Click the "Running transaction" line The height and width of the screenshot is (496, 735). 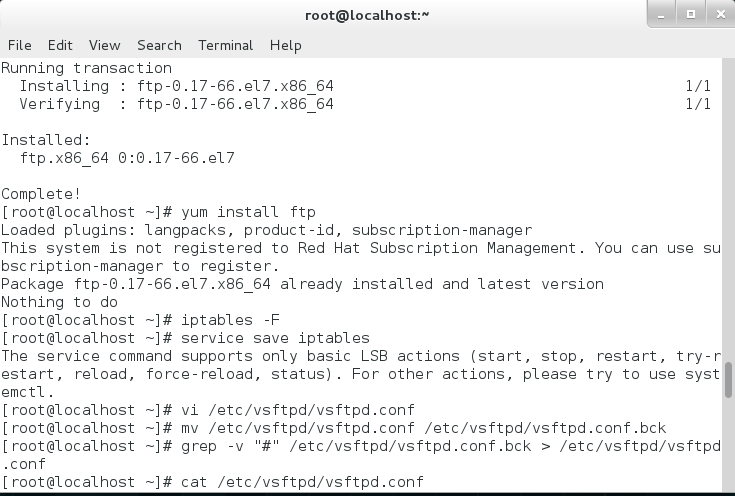point(86,68)
